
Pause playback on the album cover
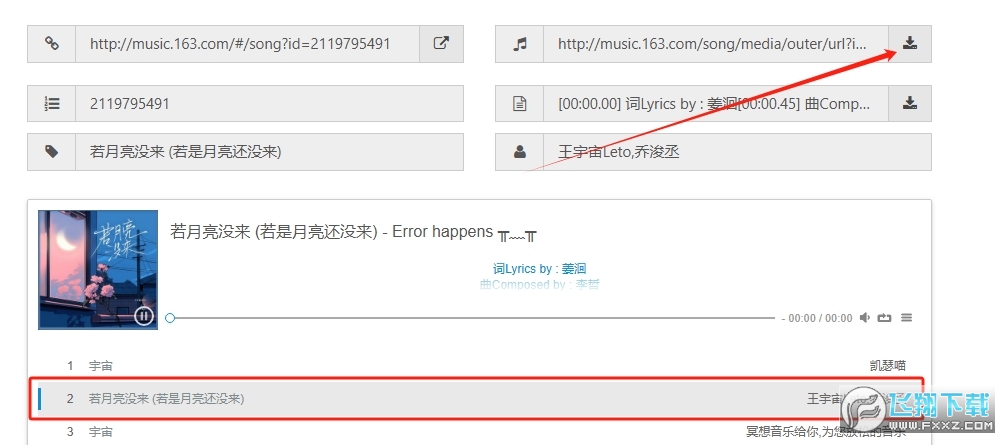coord(144,315)
